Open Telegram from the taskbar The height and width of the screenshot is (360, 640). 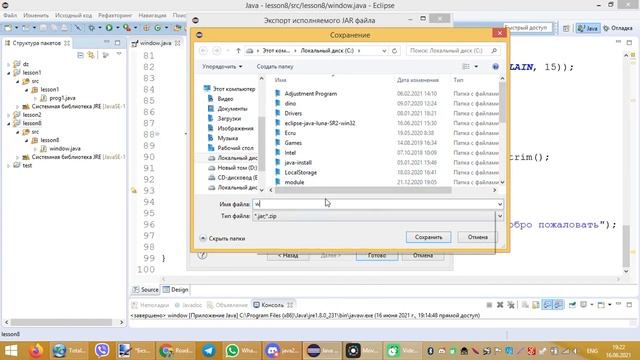(x=209, y=351)
